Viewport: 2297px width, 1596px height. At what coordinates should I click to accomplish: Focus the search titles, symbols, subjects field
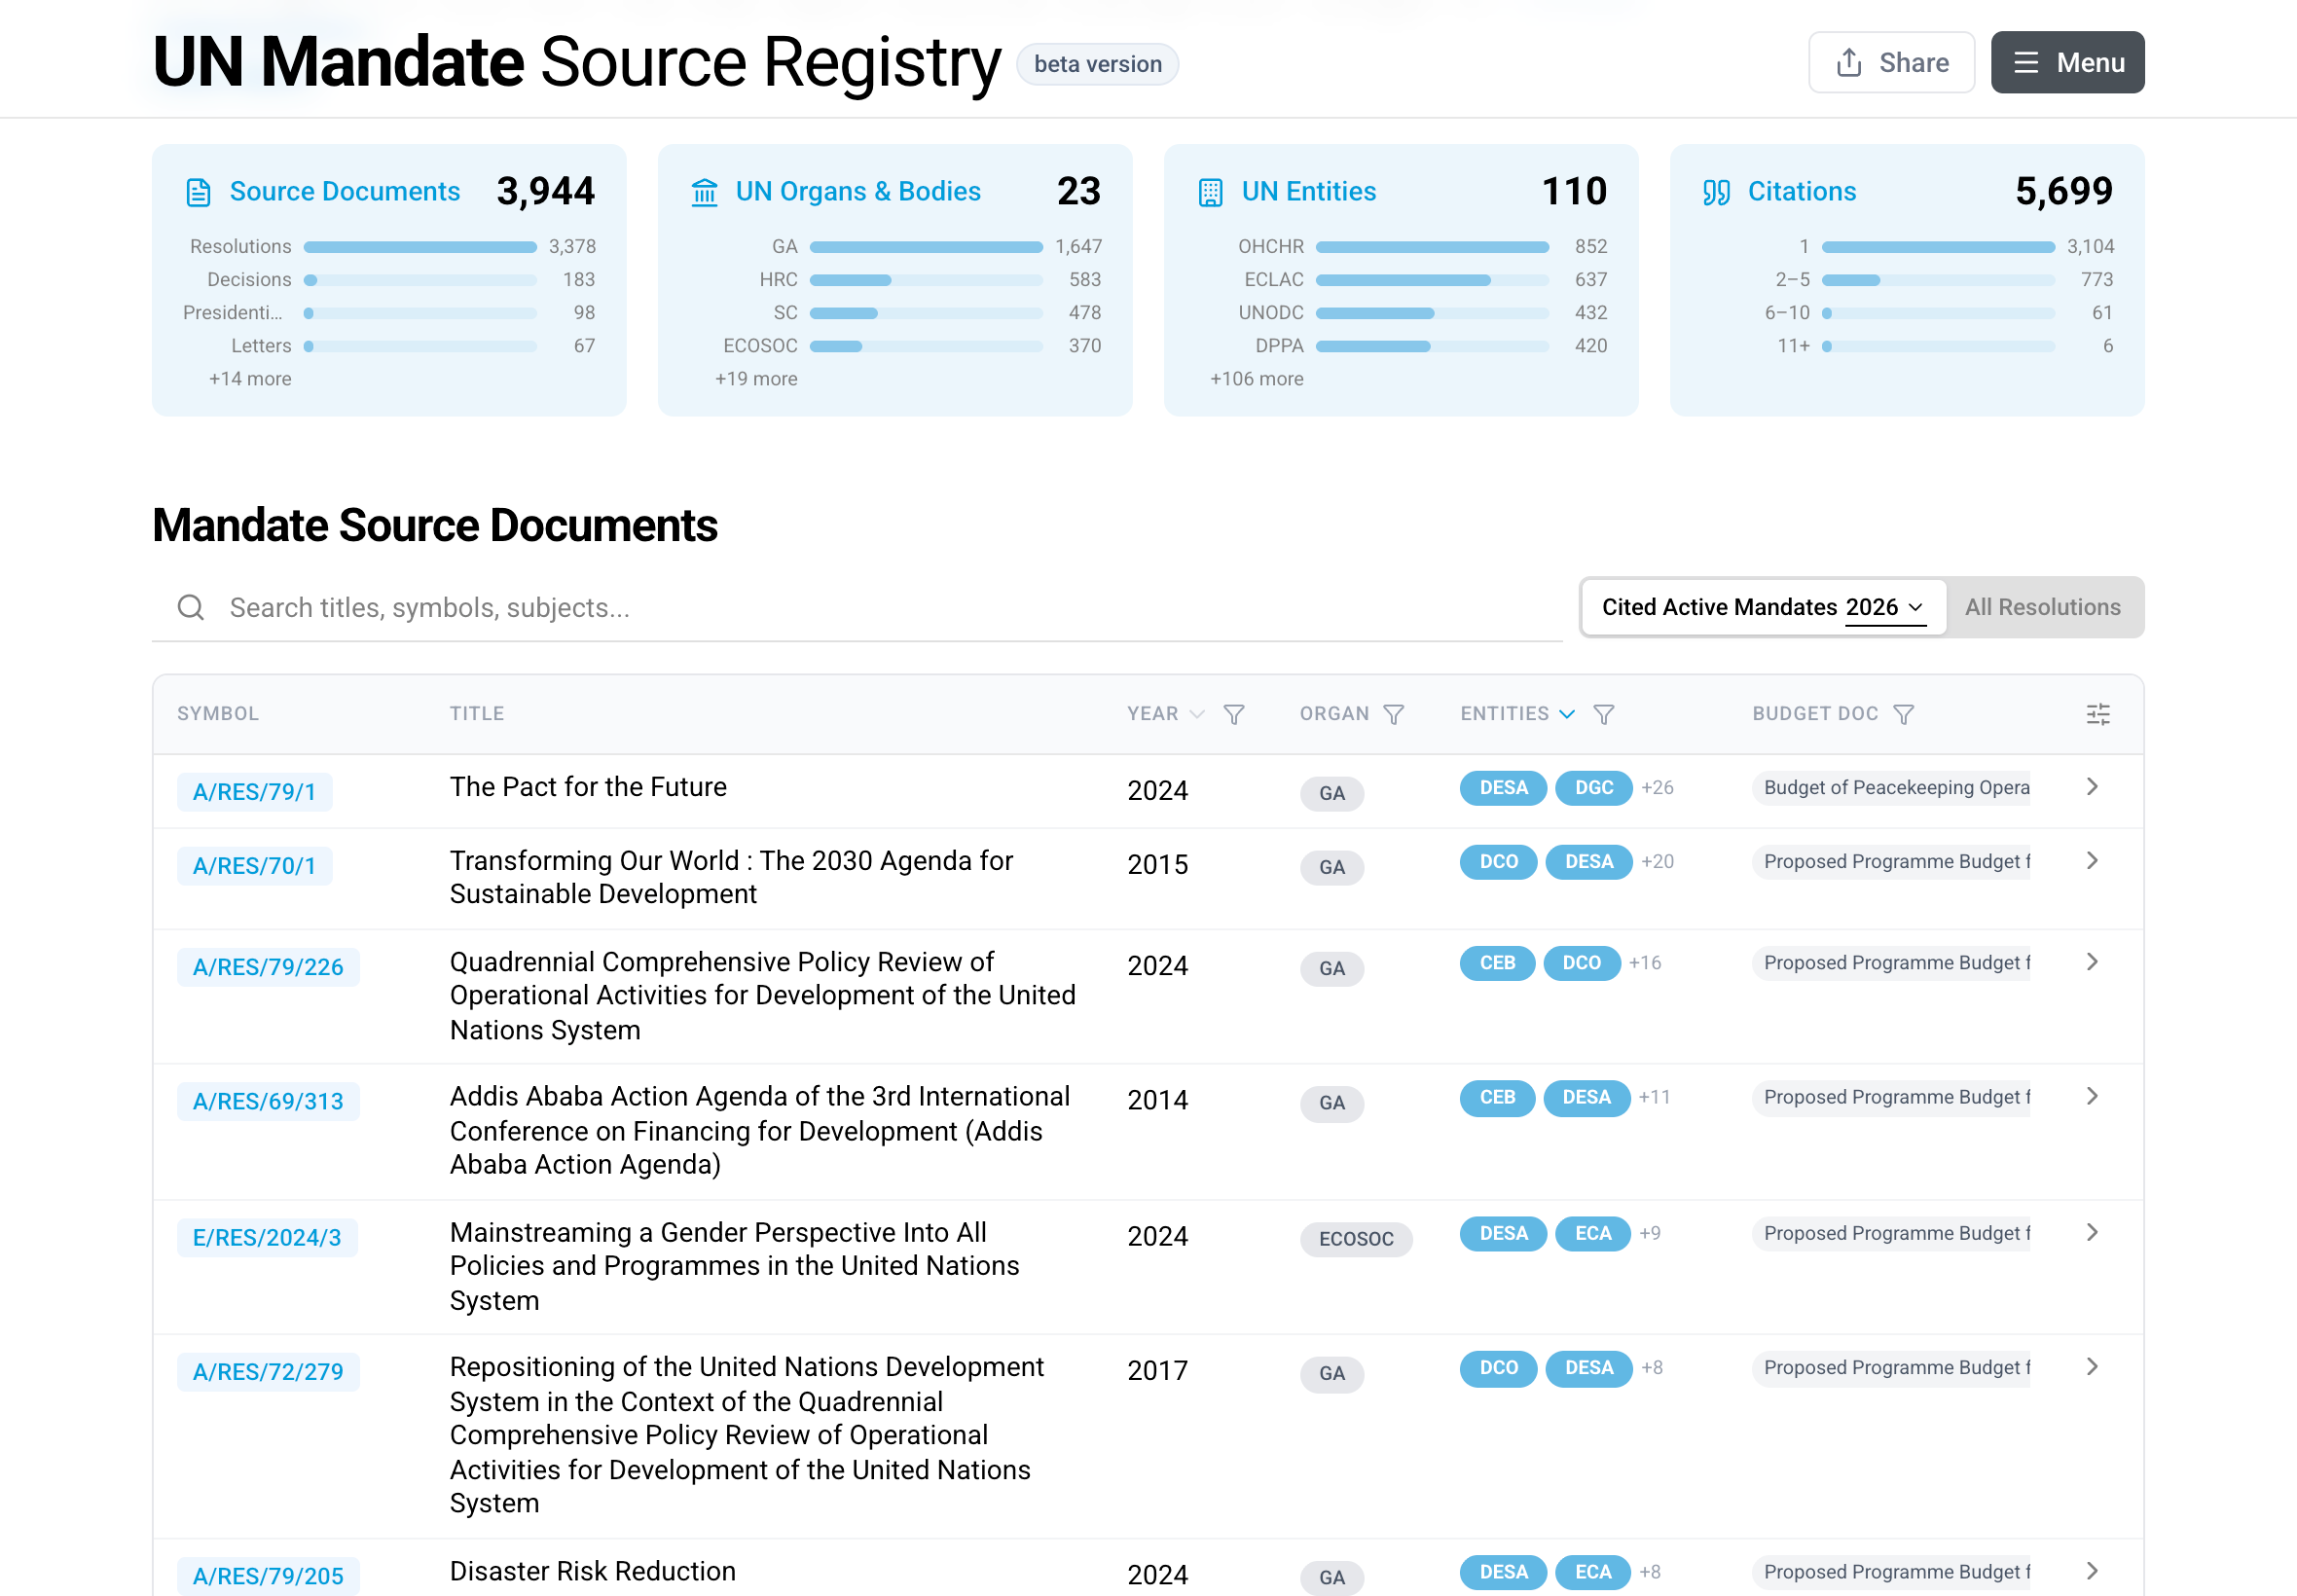(x=857, y=608)
